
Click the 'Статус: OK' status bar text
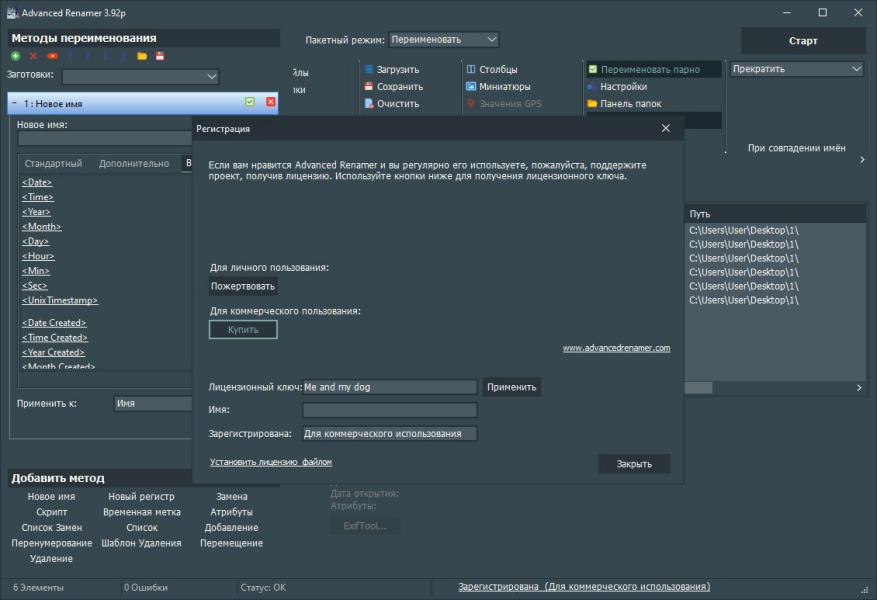(x=263, y=587)
